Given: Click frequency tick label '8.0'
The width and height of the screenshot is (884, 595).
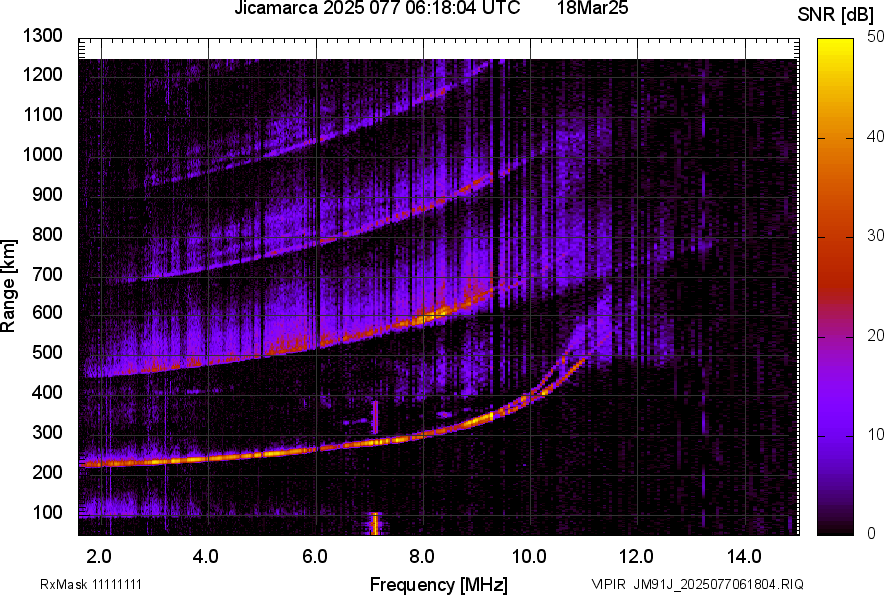Looking at the screenshot, I should (422, 557).
